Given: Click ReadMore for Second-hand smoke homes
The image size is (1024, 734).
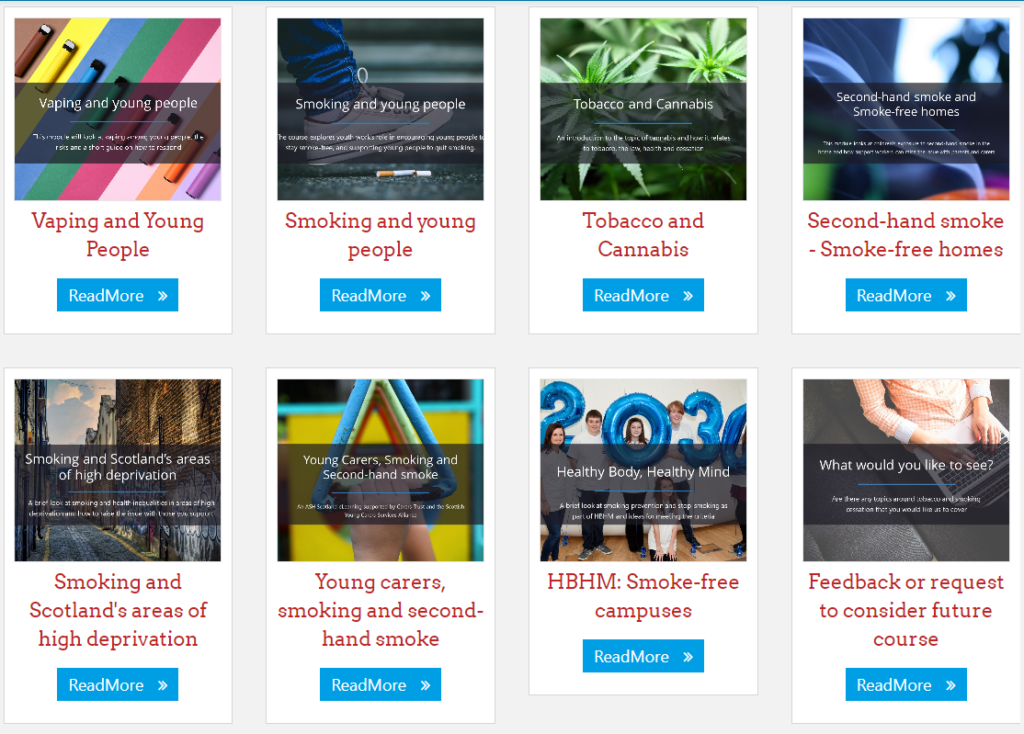Looking at the screenshot, I should point(906,295).
